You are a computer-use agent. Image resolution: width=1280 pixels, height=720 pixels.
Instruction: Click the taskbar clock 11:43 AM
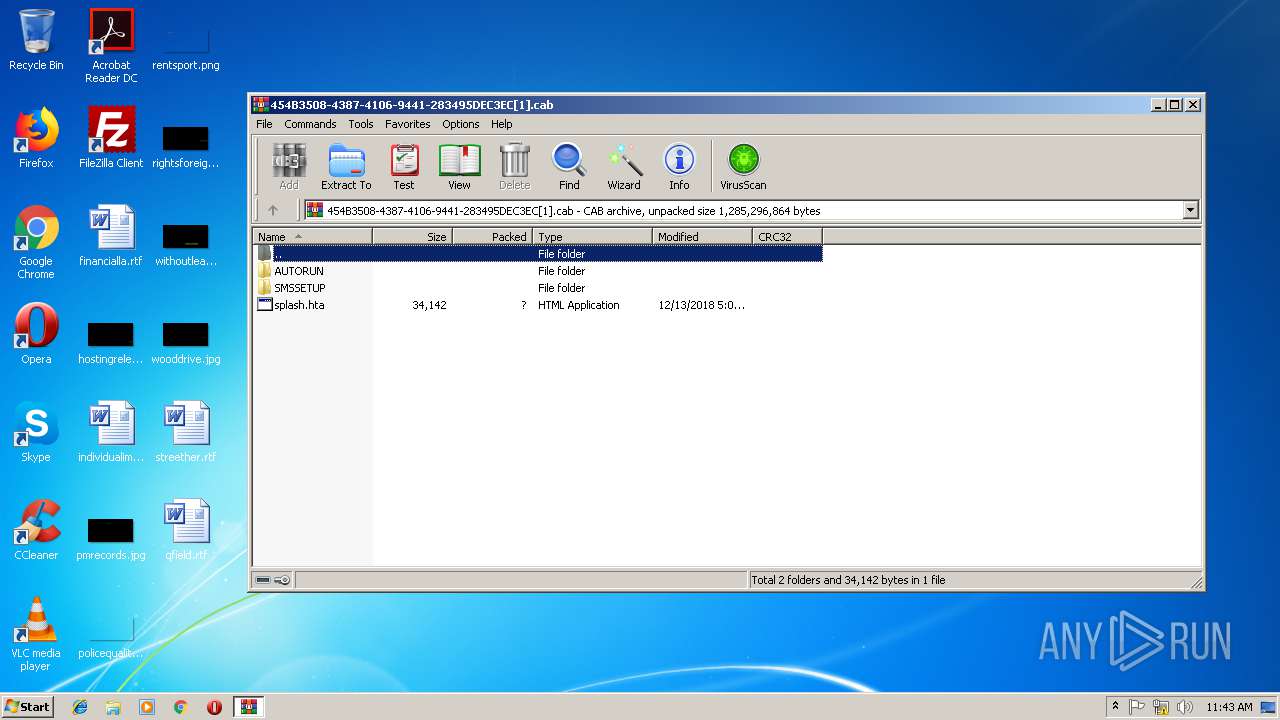click(1229, 707)
